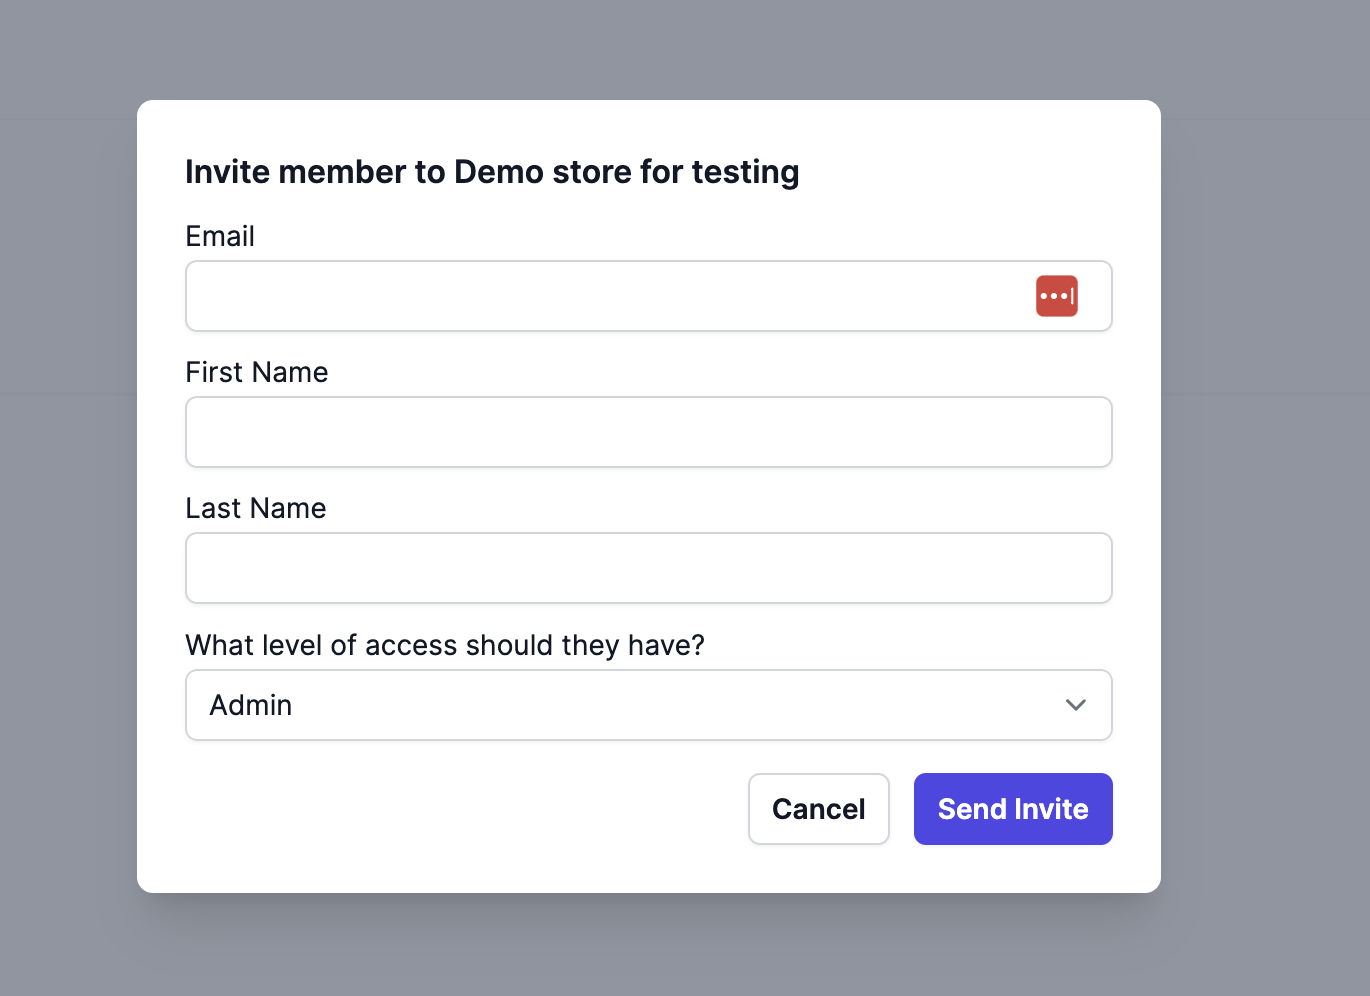Click the access level question label
Viewport: 1370px width, 996px height.
click(445, 645)
